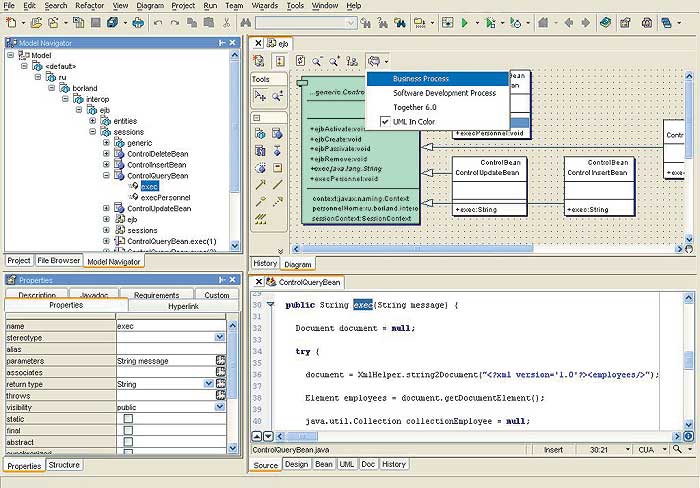The height and width of the screenshot is (488, 700).
Task: Switch to the File Browser tab
Action: click(58, 260)
